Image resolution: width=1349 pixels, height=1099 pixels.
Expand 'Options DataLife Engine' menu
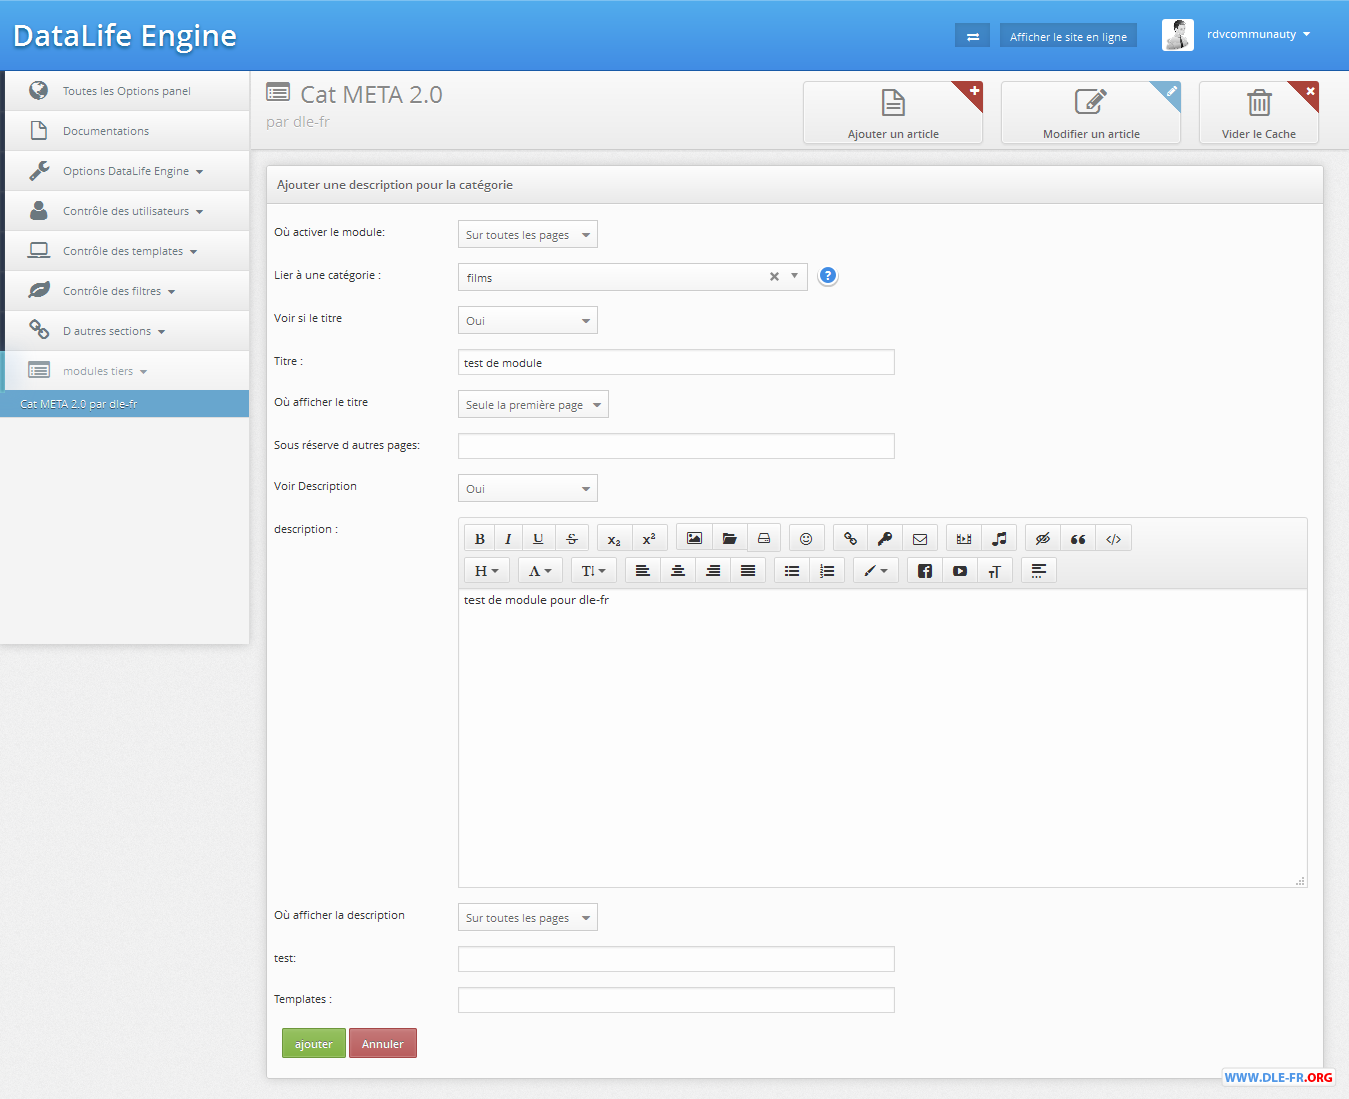(125, 171)
